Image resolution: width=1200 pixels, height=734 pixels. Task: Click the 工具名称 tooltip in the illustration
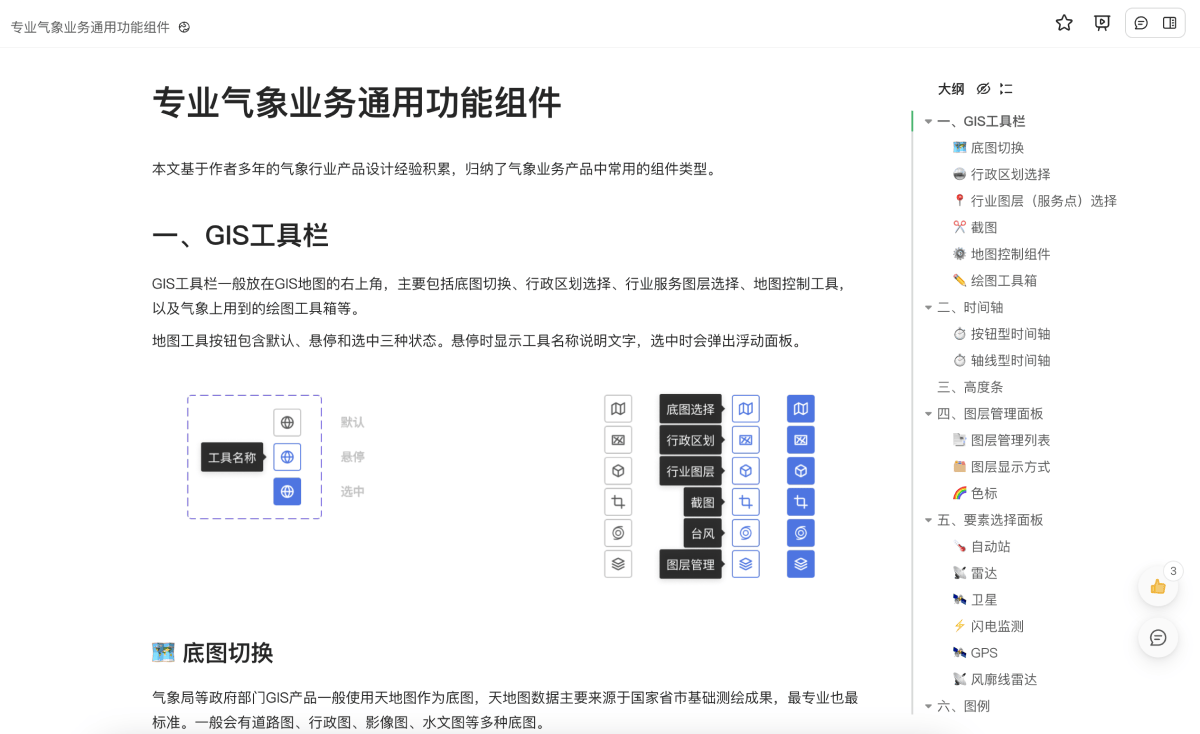pos(232,457)
